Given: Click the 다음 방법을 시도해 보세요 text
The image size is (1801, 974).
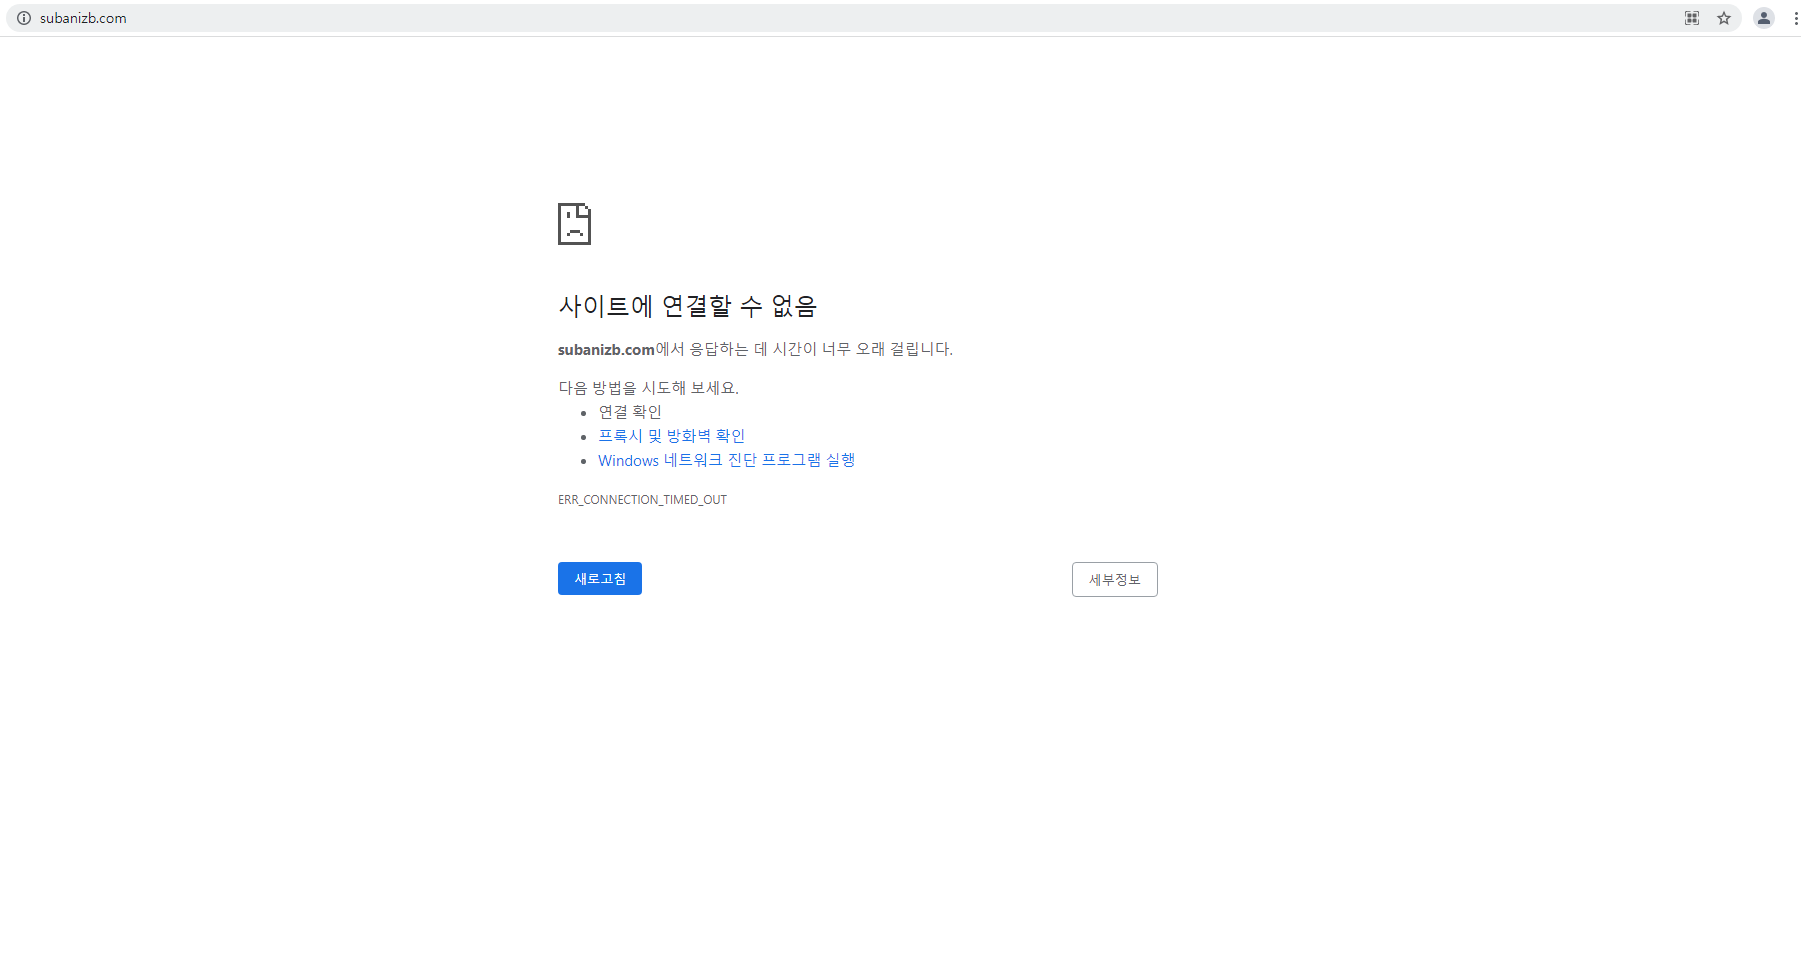Looking at the screenshot, I should [648, 388].
